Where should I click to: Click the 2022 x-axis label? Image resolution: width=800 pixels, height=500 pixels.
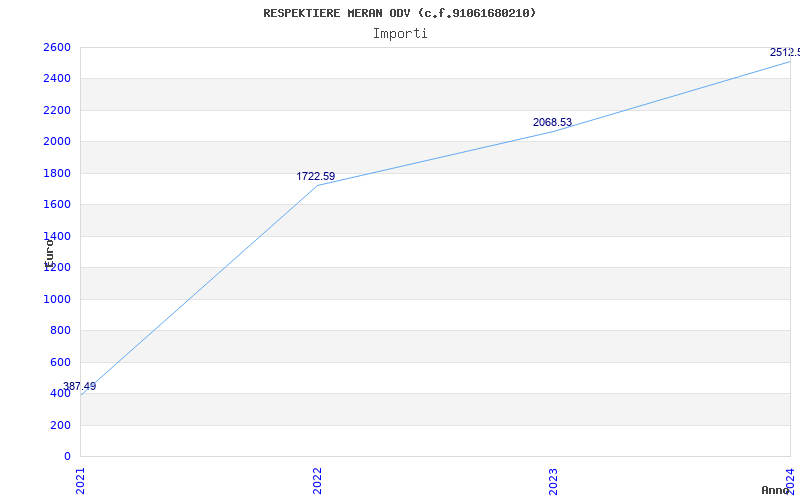tap(317, 481)
